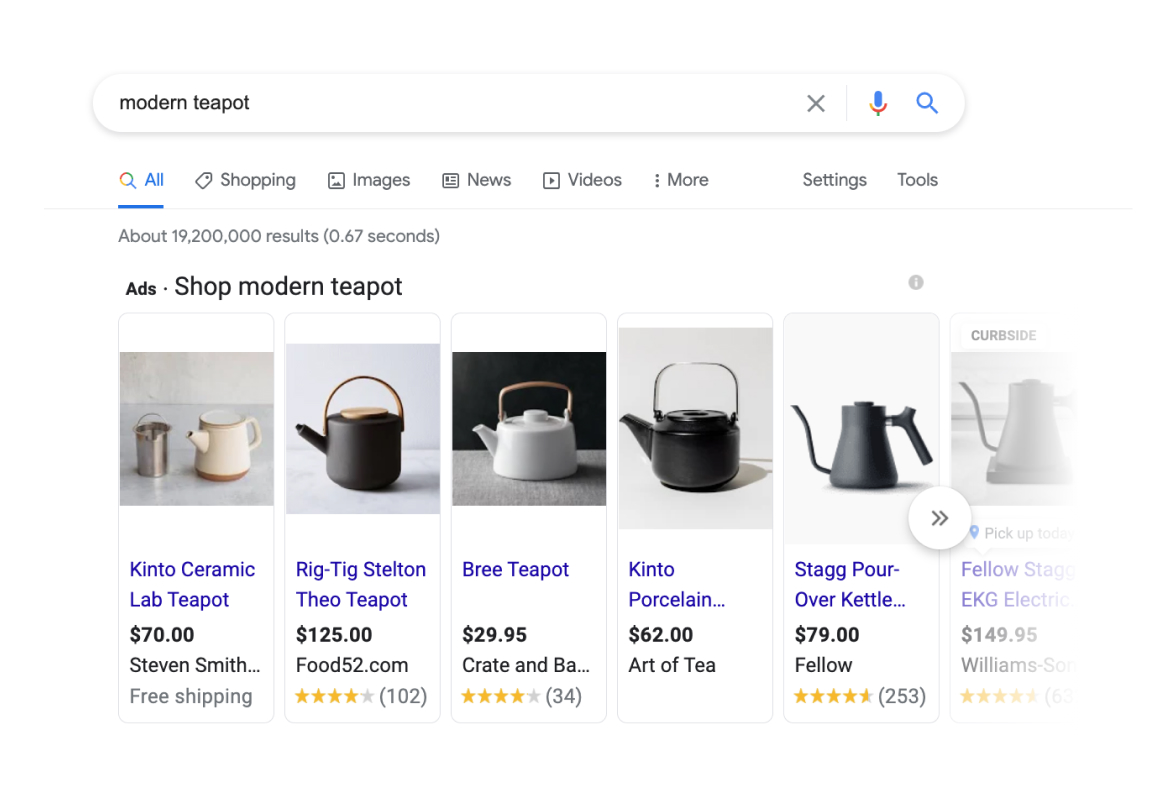1176x800 pixels.
Task: Open the search Tools options
Action: [917, 180]
